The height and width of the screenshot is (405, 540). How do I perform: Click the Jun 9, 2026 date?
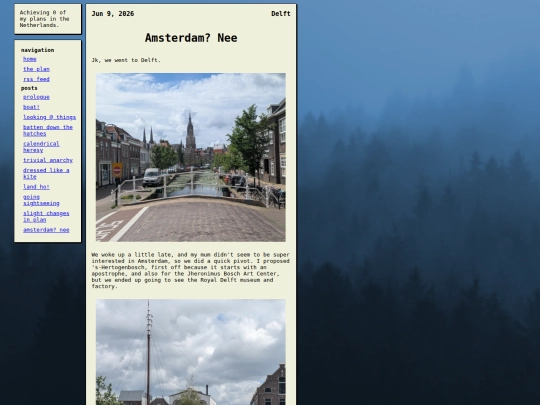113,14
